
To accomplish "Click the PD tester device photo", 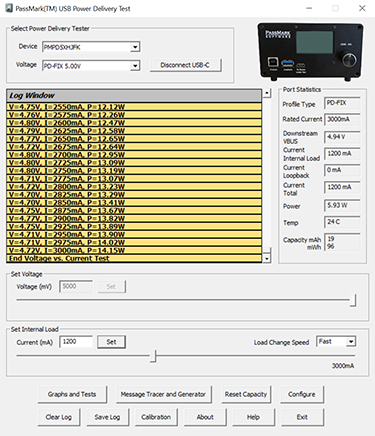I will coord(310,52).
